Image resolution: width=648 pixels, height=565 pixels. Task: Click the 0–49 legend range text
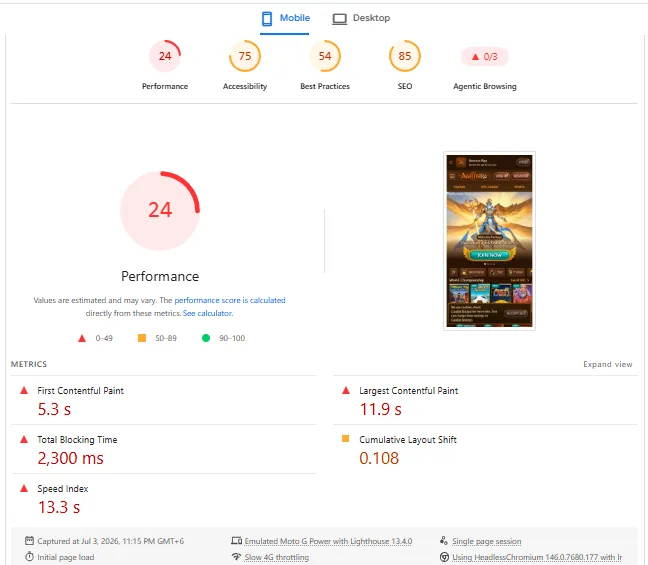104,338
